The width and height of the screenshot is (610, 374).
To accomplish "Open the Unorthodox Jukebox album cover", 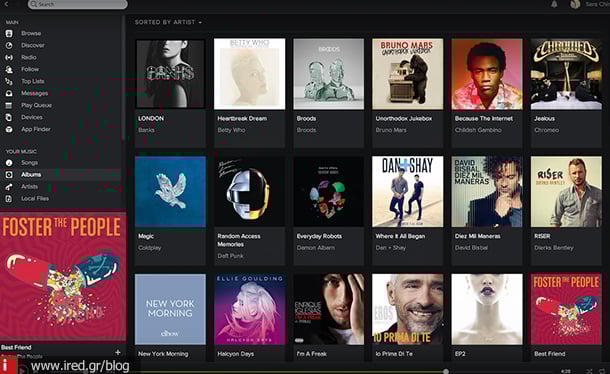I will point(408,74).
